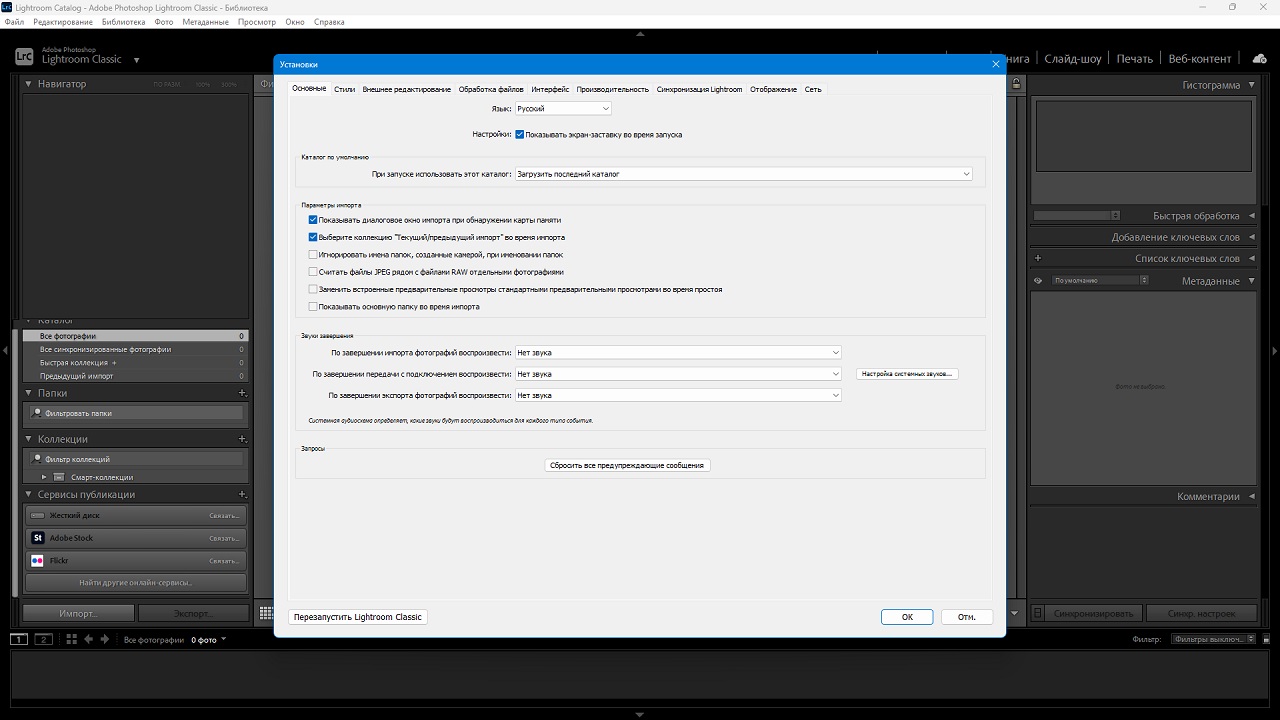Click Сбросить все предупреждающие сообщения button
This screenshot has width=1280, height=720.
click(x=627, y=465)
